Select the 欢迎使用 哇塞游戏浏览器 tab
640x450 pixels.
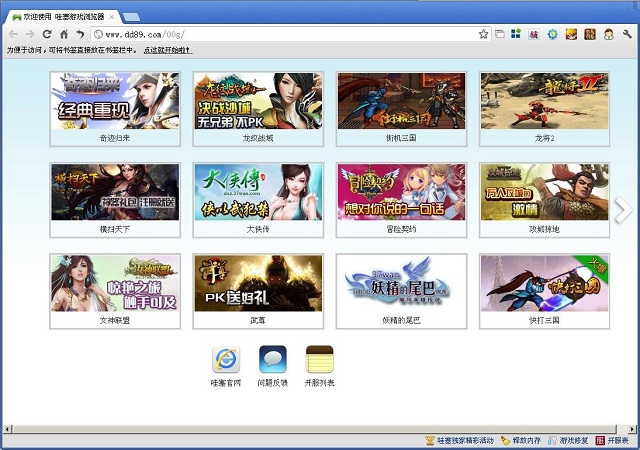point(60,16)
